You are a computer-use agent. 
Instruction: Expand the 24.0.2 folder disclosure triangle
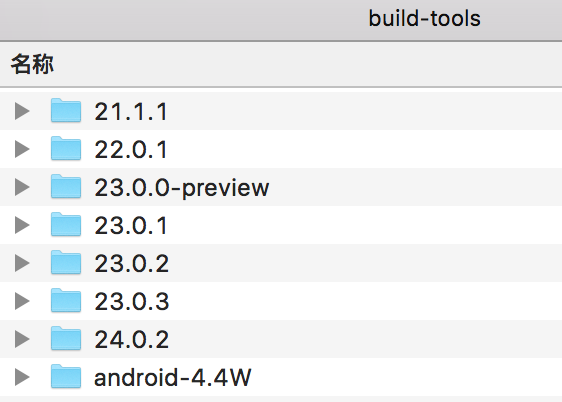pyautogui.click(x=22, y=339)
